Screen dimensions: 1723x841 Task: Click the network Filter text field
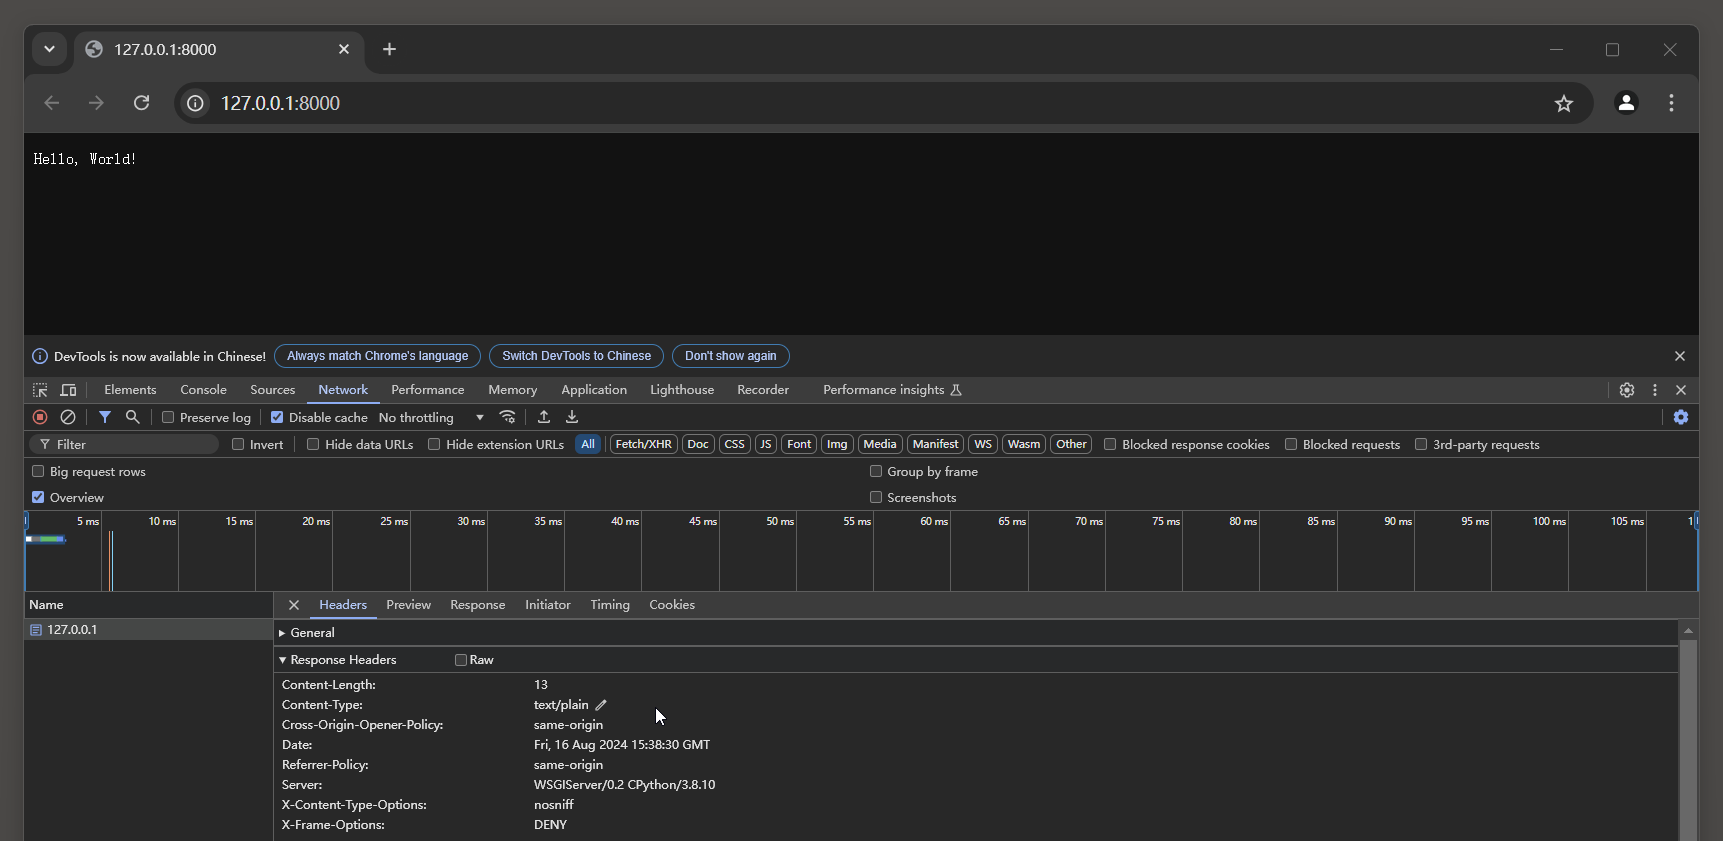(124, 444)
